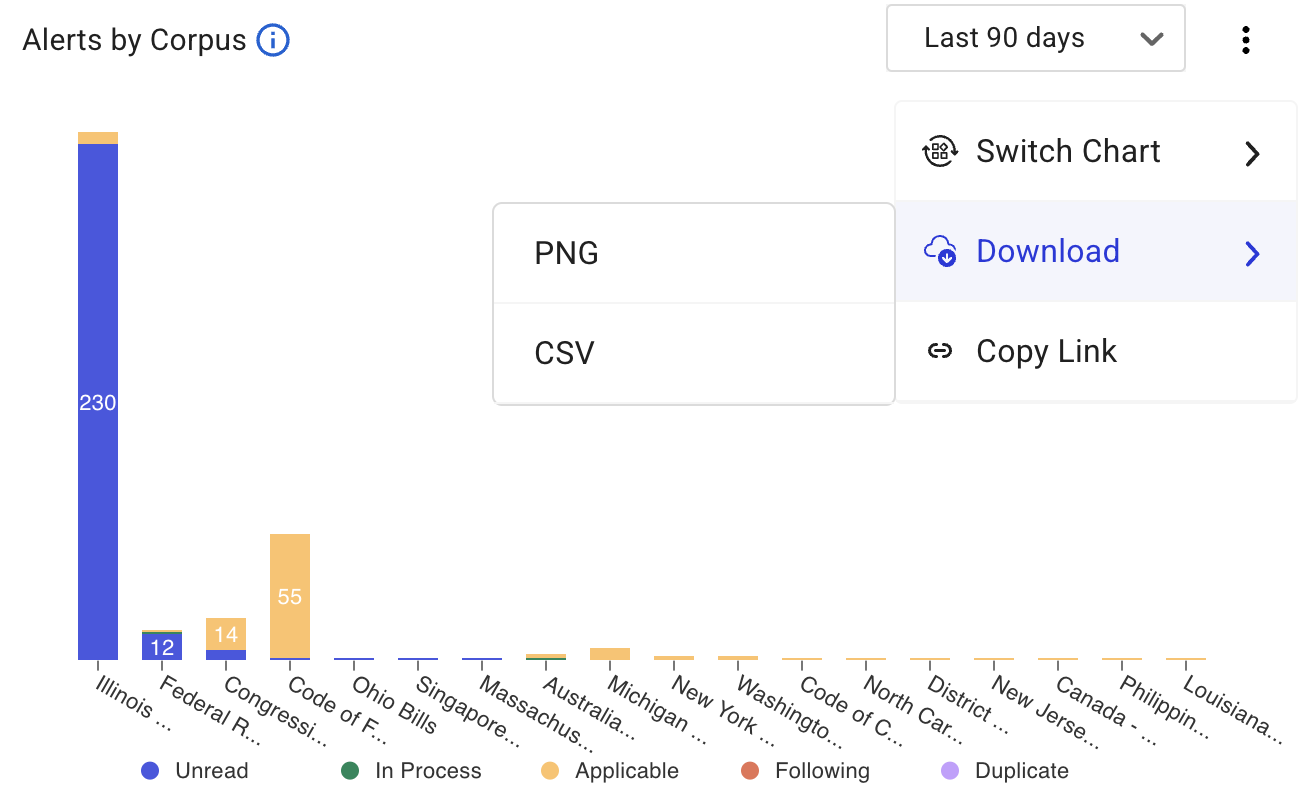Open the three-dot kebab menu

1245,40
